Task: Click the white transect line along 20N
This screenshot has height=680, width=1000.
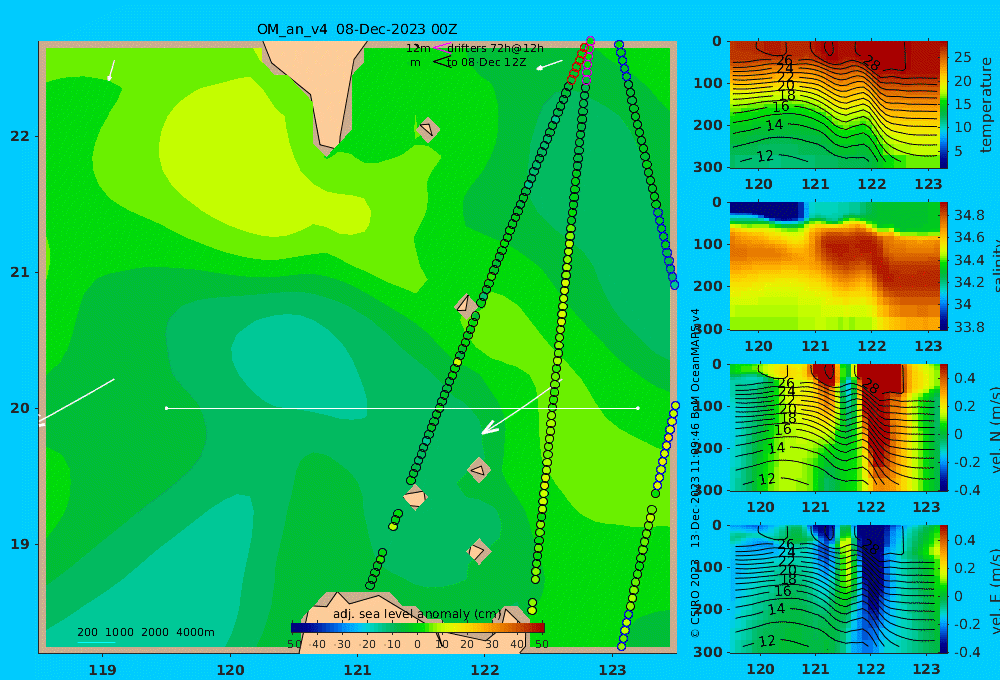Action: (402, 408)
